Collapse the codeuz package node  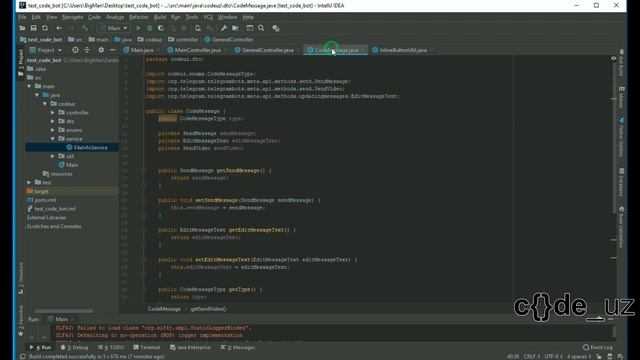[x=45, y=104]
